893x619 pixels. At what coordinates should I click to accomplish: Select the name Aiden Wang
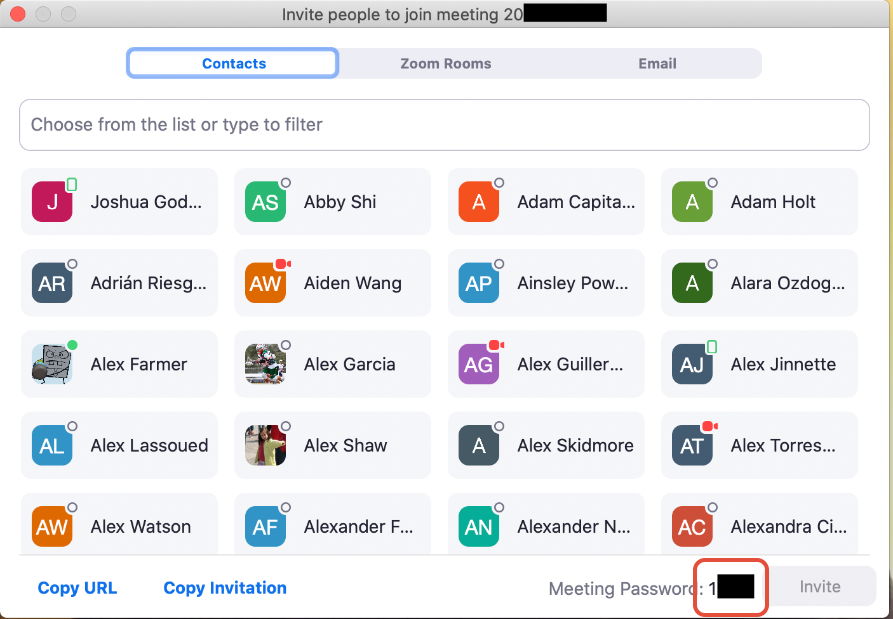pyautogui.click(x=353, y=283)
